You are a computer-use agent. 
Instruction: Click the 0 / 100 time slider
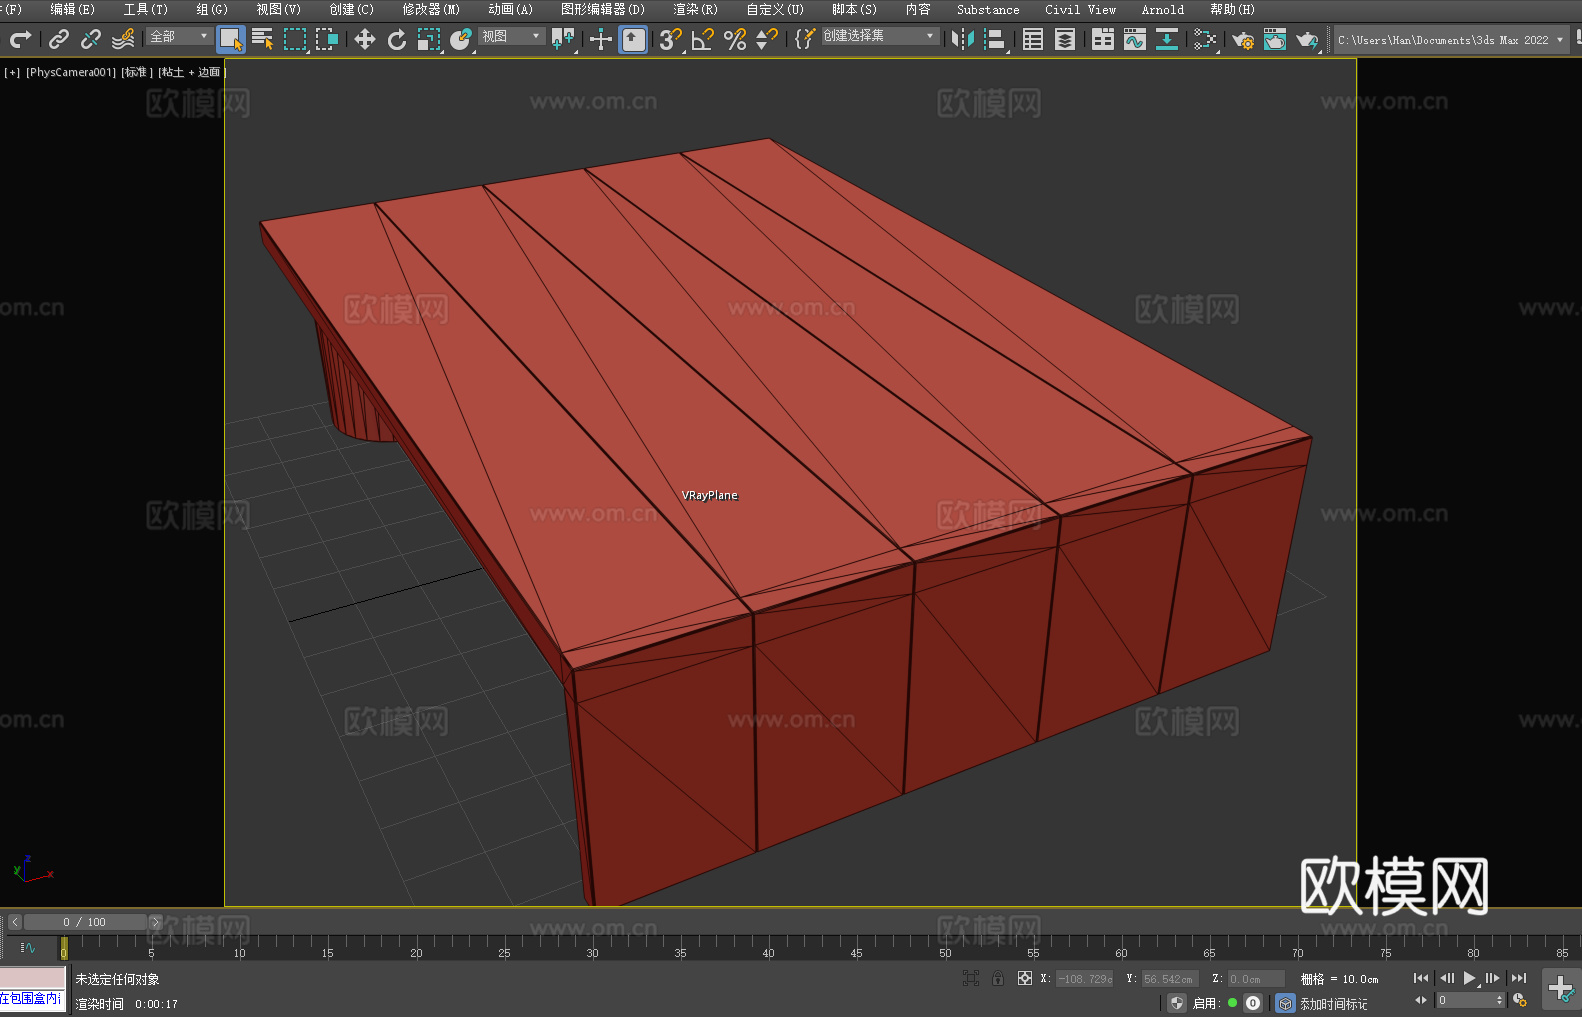click(85, 922)
